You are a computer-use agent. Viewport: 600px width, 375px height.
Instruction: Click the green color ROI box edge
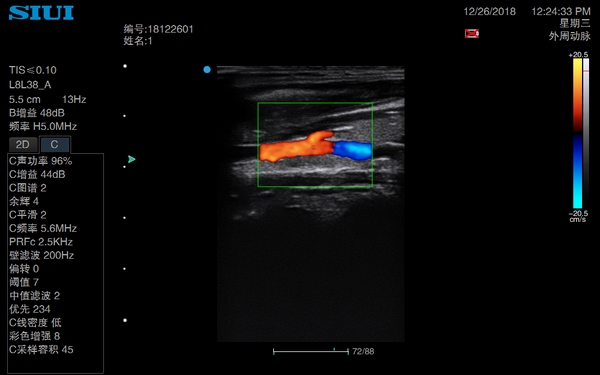point(315,103)
